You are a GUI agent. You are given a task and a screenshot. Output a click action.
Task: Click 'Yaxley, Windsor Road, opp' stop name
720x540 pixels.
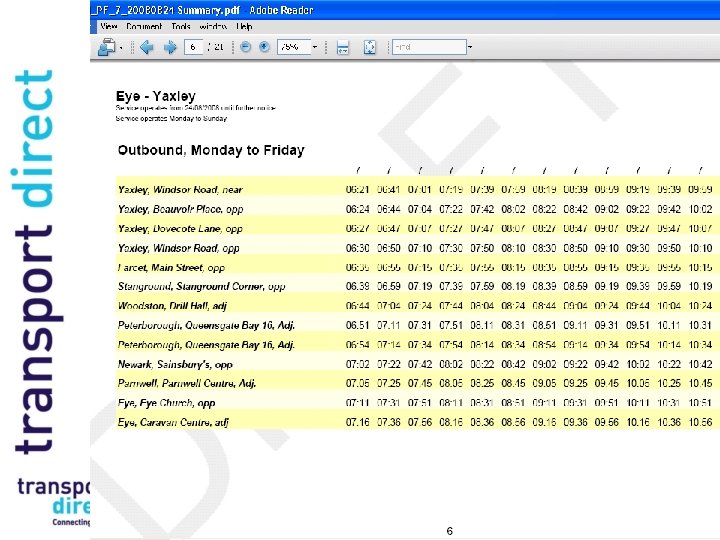[x=179, y=248]
